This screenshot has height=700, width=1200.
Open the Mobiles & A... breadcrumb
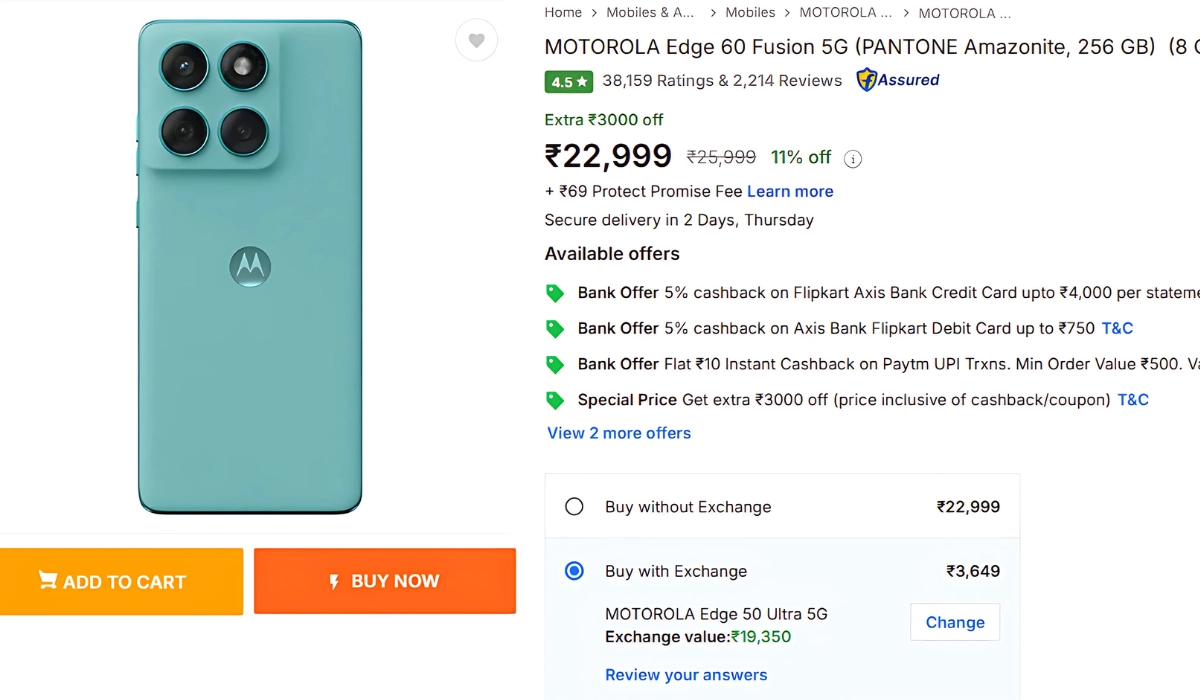pos(650,13)
